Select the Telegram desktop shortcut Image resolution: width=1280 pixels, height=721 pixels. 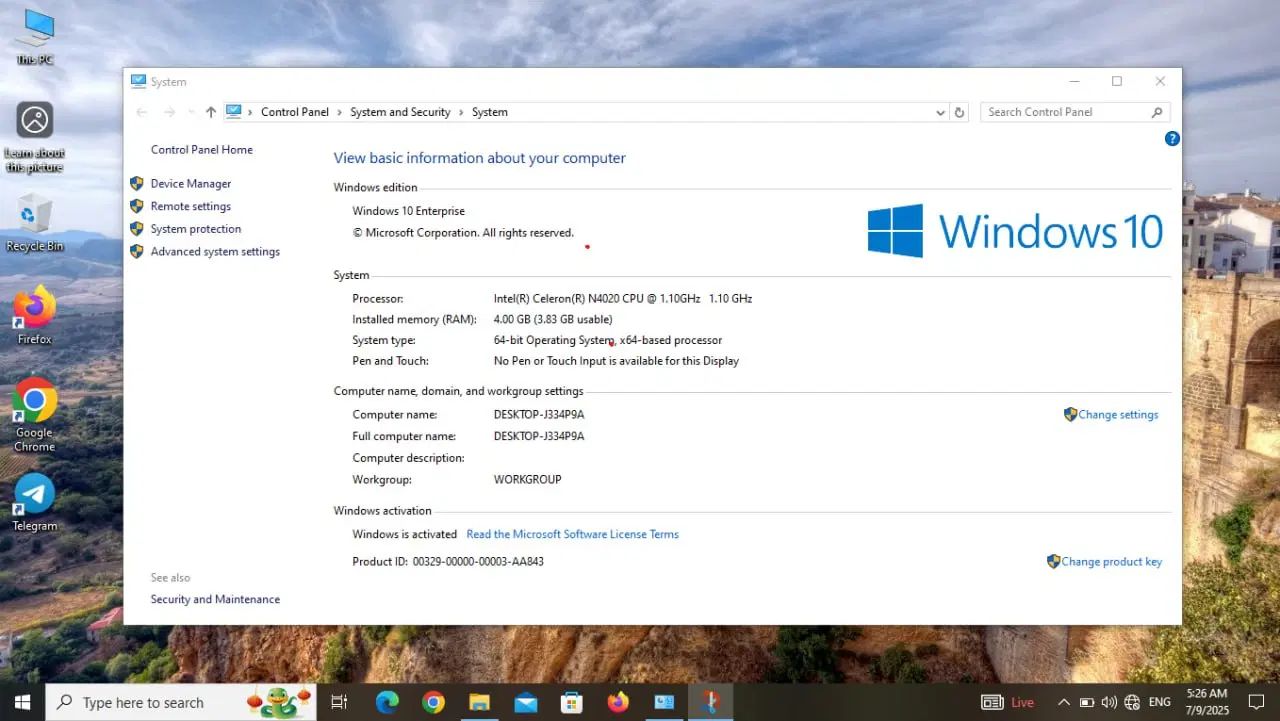pyautogui.click(x=35, y=502)
